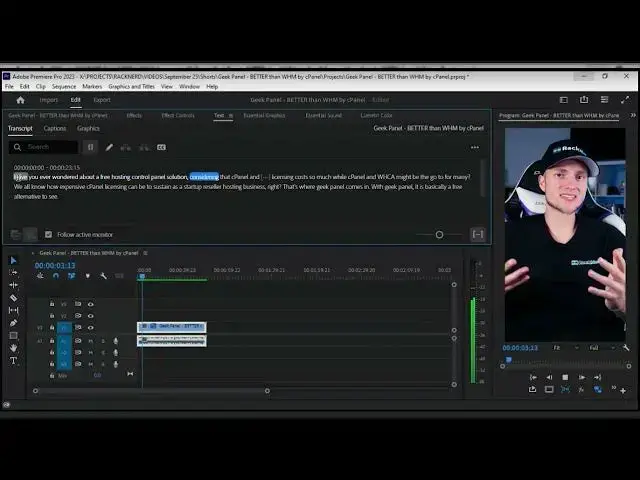This screenshot has height=480, width=640.
Task: Click the pause-detection icon beside search
Action: click(91, 147)
